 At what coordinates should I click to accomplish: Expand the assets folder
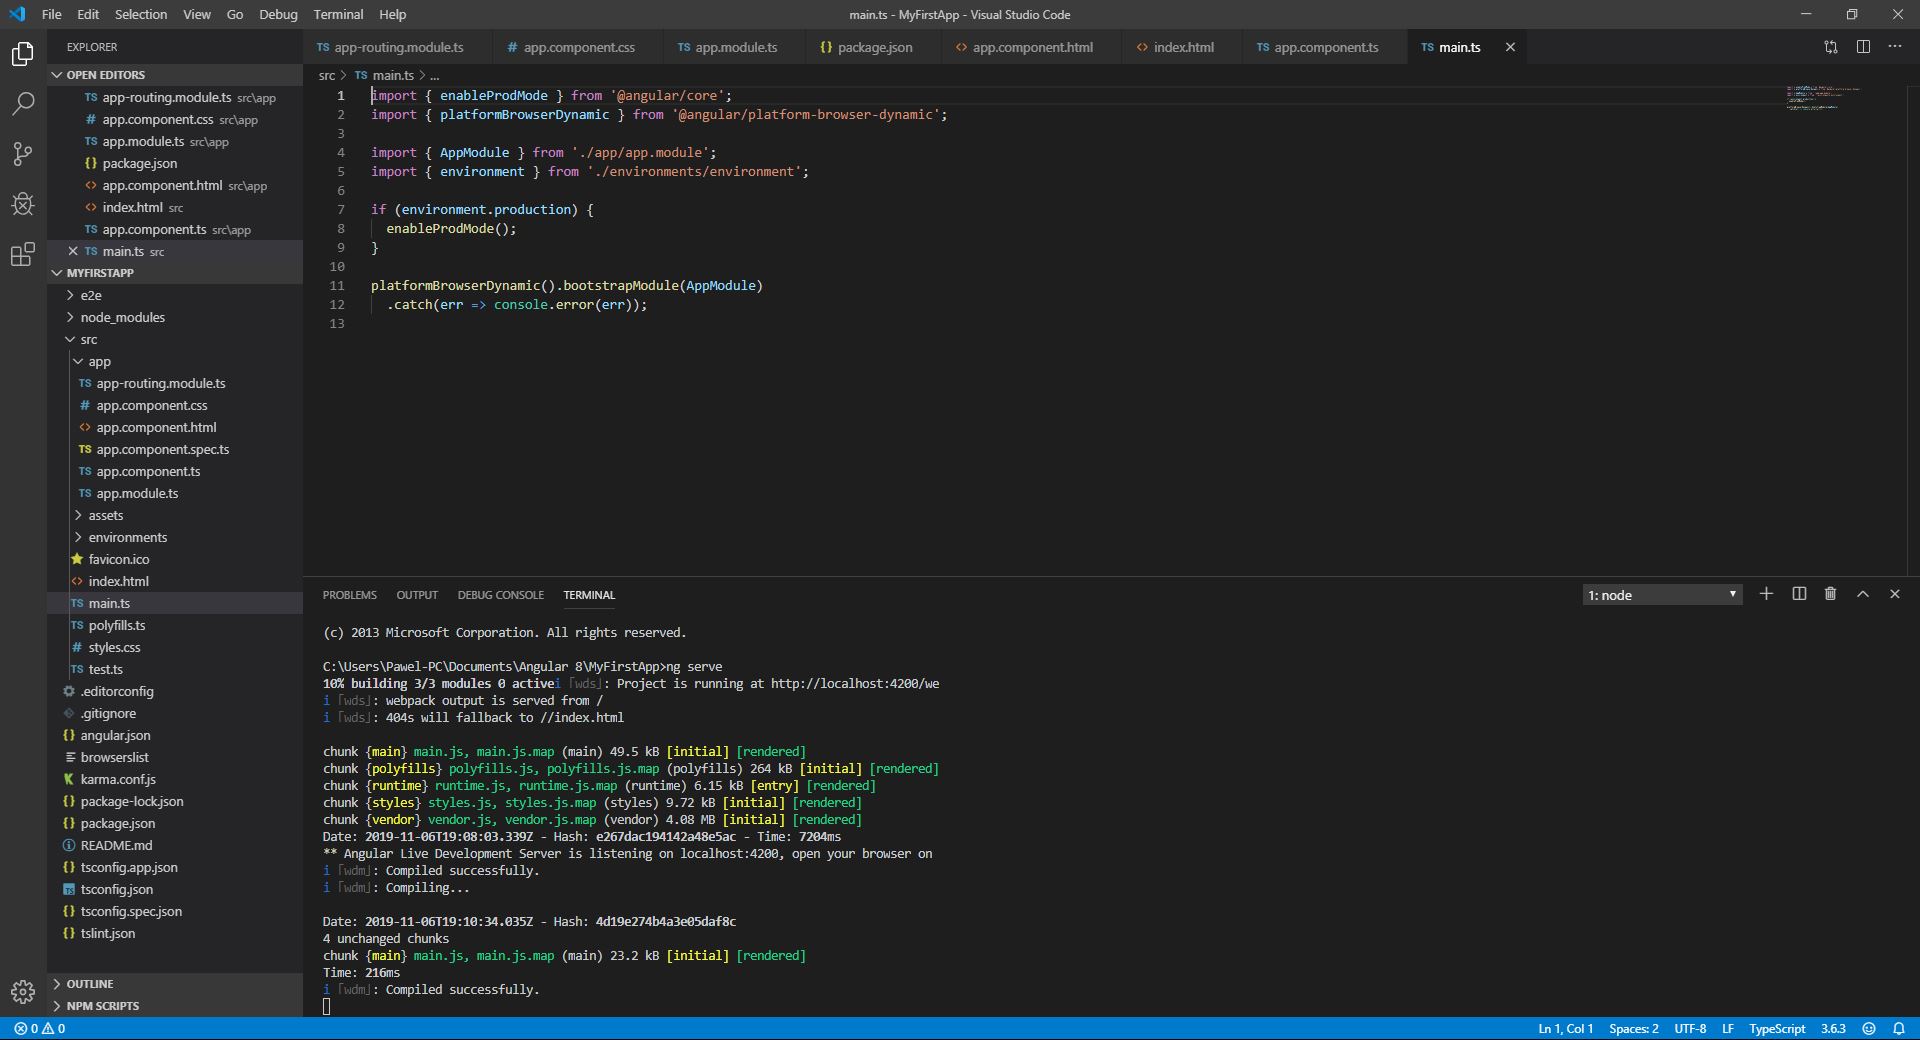(x=175, y=515)
